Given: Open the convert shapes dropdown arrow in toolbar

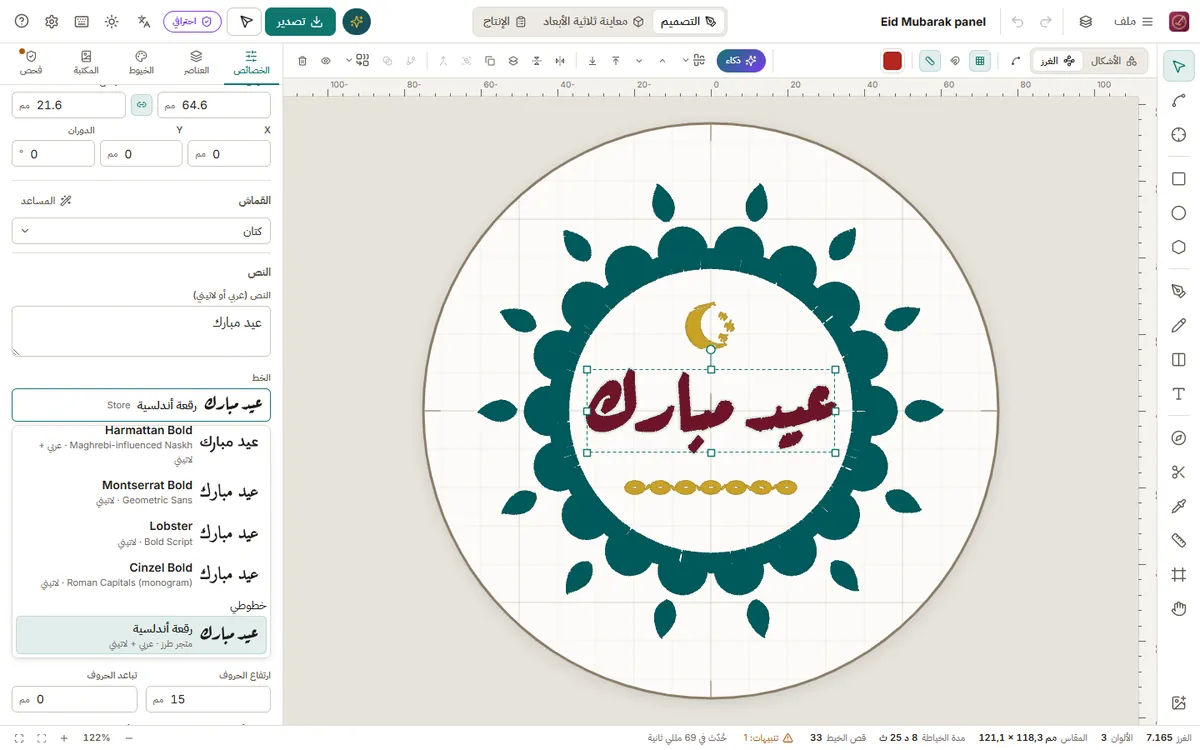Looking at the screenshot, I should tap(348, 61).
